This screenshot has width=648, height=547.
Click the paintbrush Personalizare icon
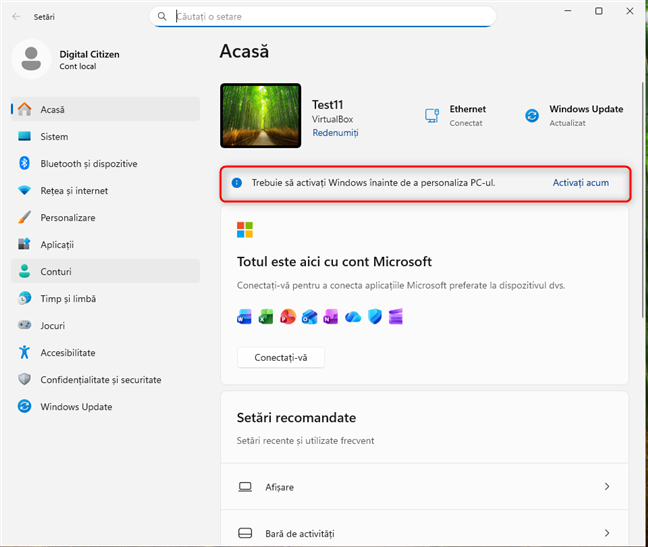(x=24, y=217)
